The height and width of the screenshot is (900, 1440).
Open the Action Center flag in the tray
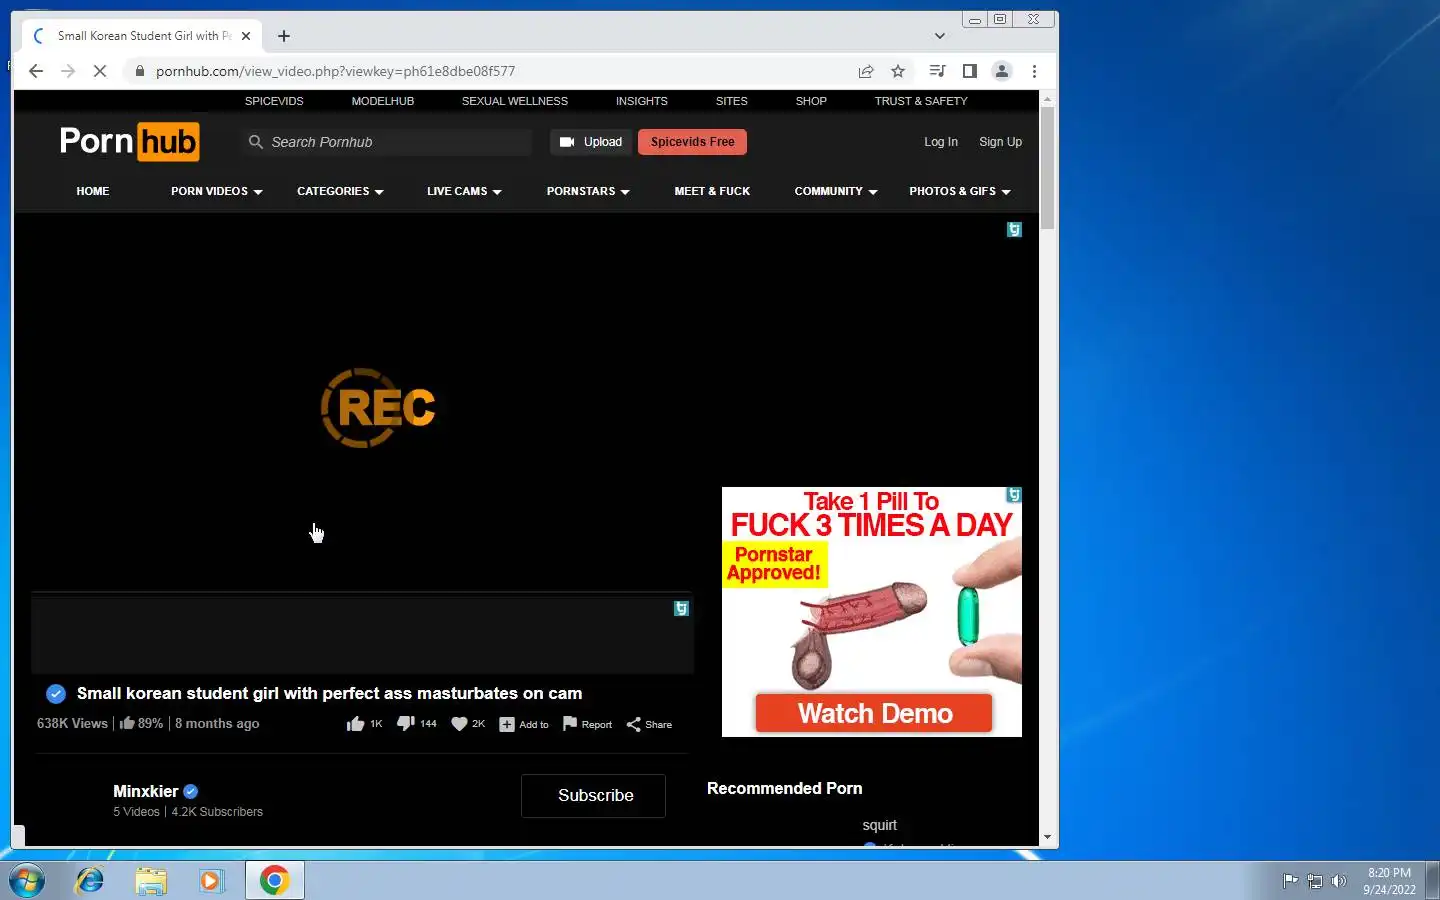click(1290, 881)
